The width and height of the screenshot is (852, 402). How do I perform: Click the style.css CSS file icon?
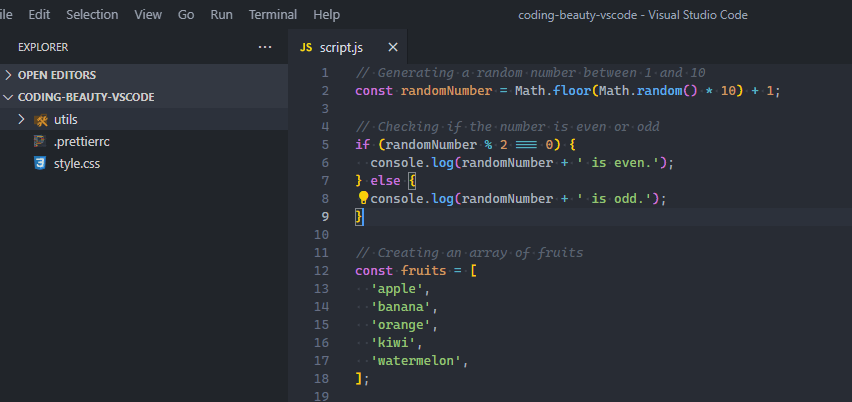pyautogui.click(x=41, y=163)
